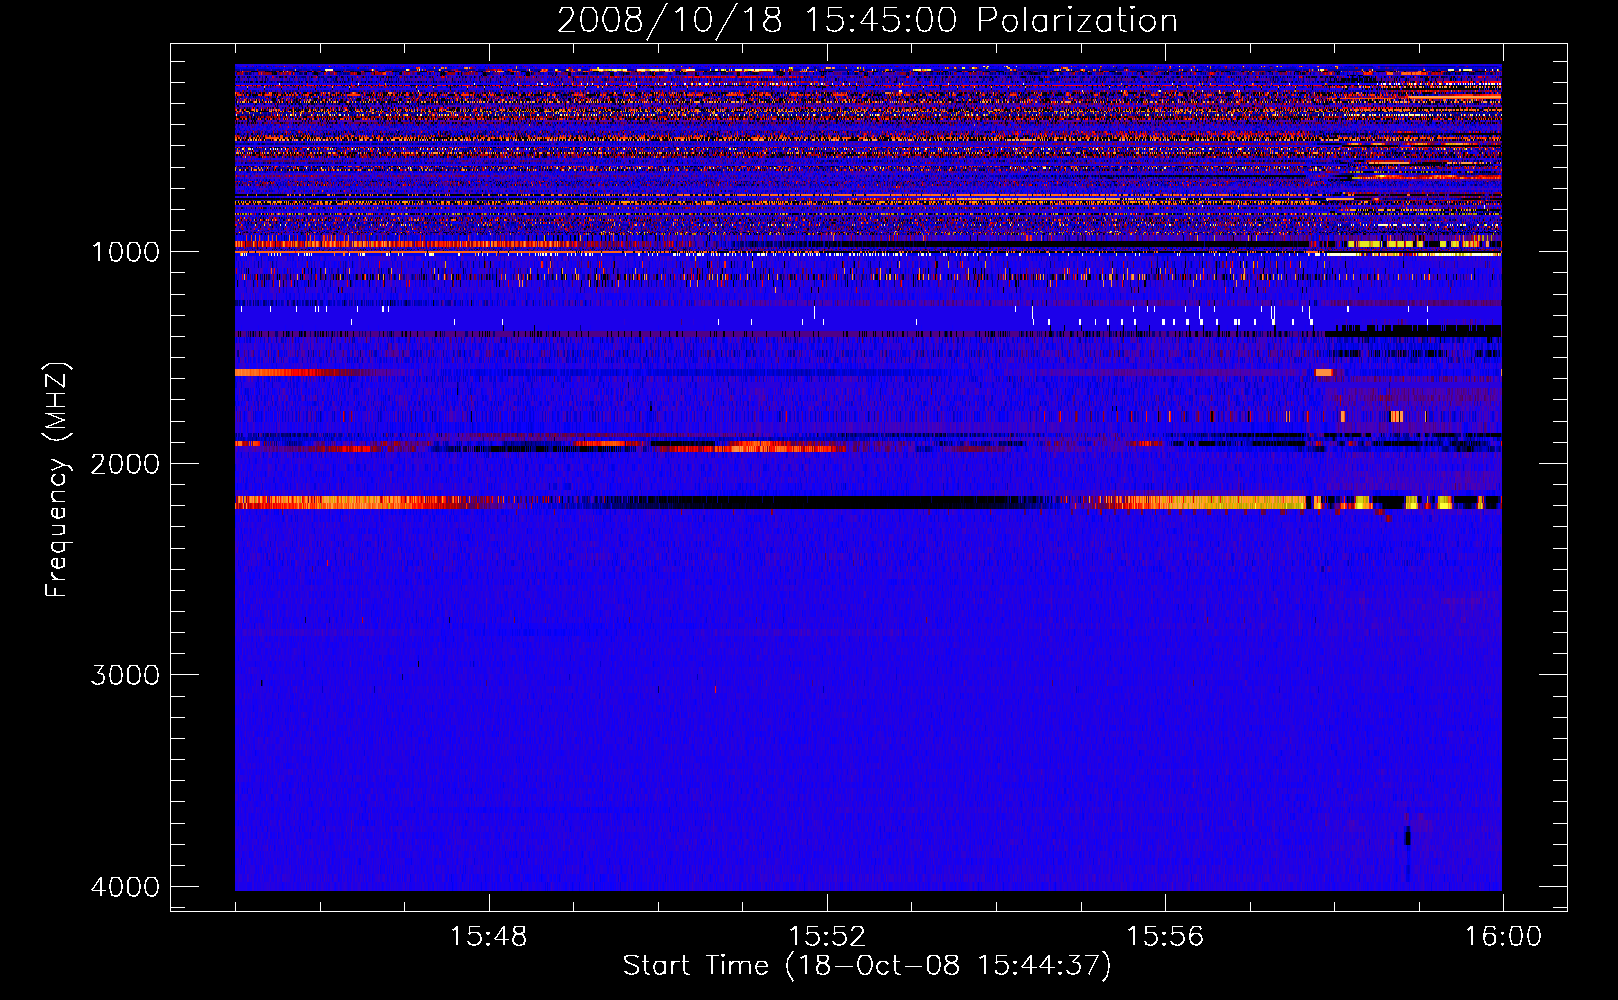
Task: Click the 16:00 time tick label
Action: pyautogui.click(x=1503, y=937)
